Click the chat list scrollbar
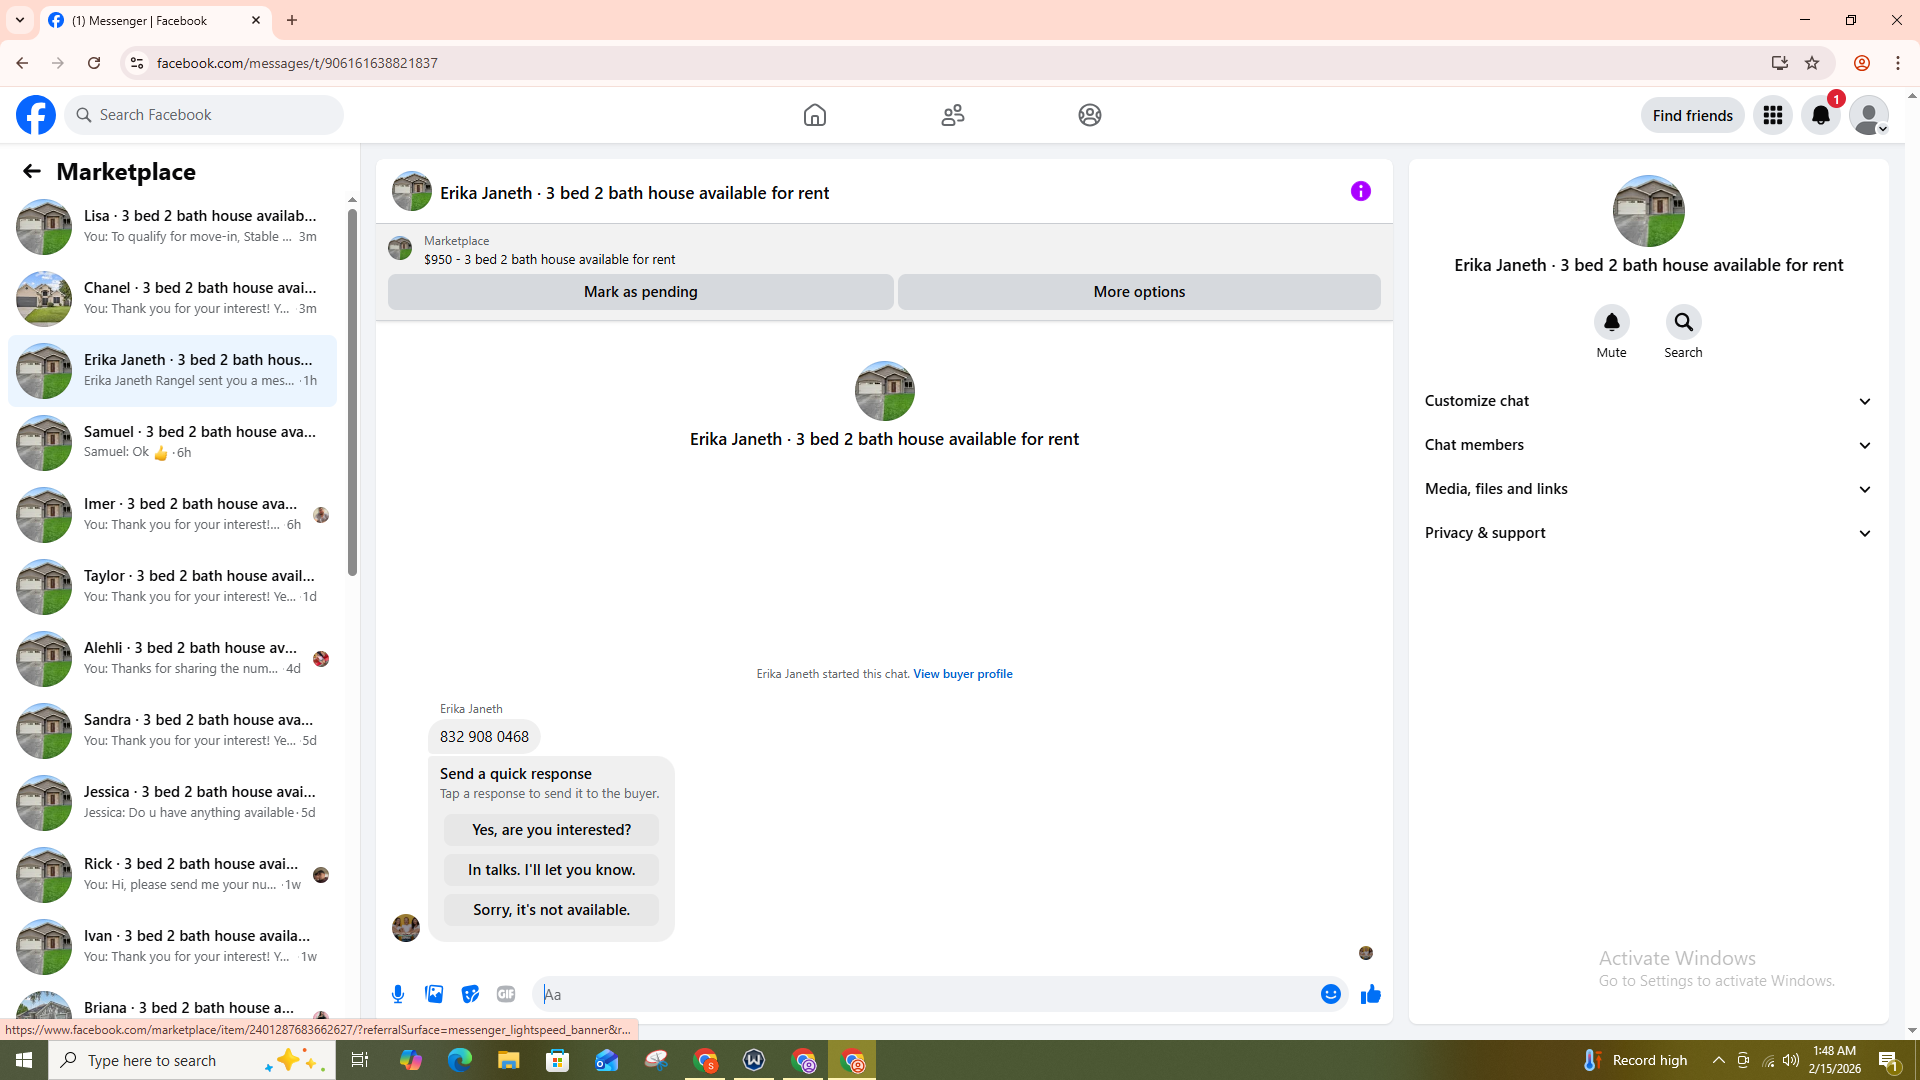The height and width of the screenshot is (1080, 1920). (352, 390)
